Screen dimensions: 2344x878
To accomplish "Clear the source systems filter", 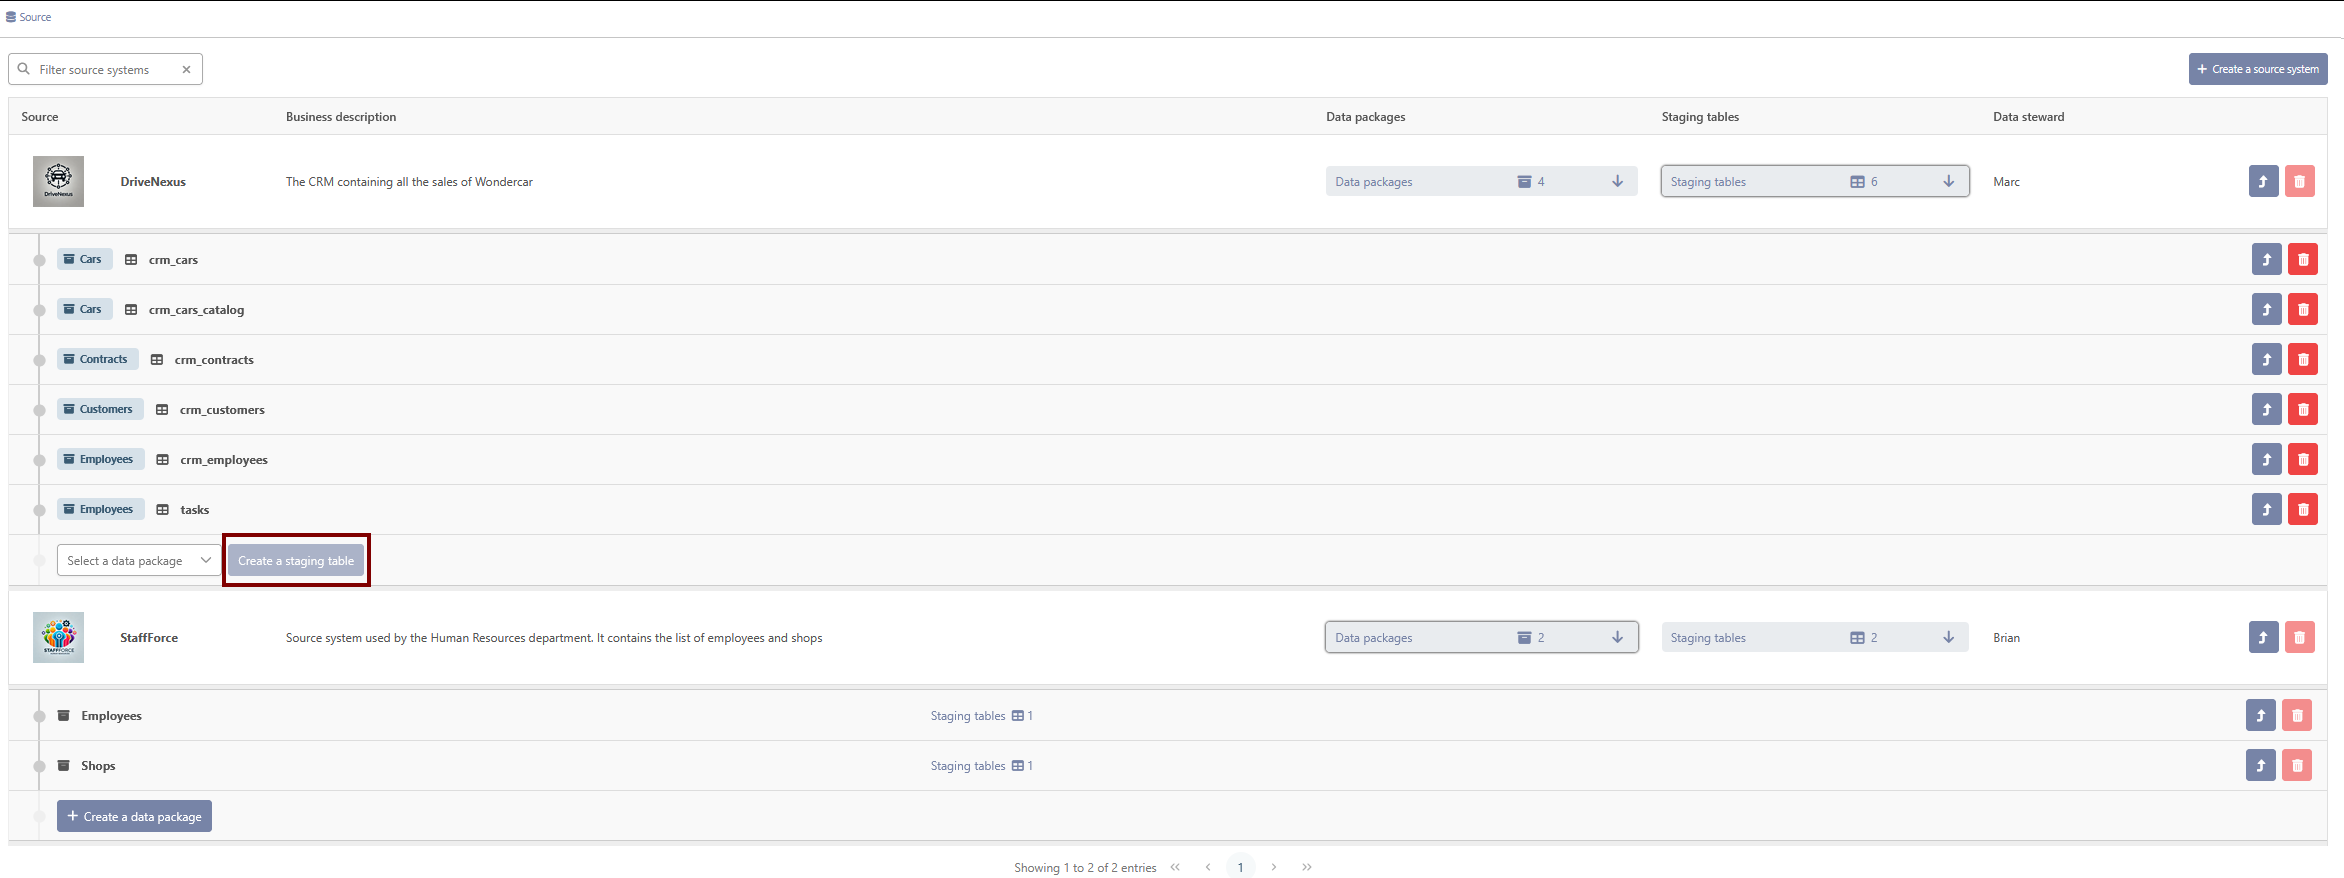I will (186, 70).
